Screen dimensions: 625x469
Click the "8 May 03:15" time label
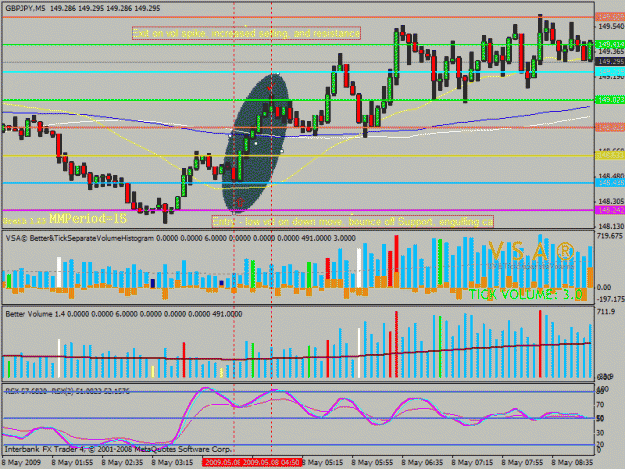[x=172, y=463]
